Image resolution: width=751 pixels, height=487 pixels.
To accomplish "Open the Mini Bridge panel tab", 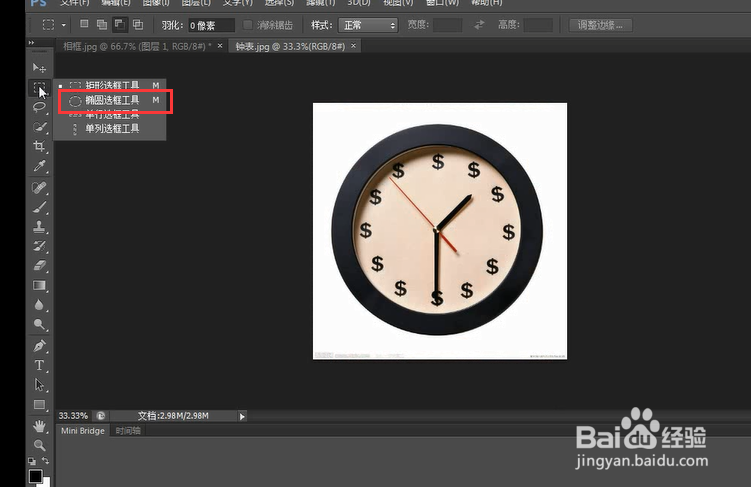I will [x=83, y=430].
